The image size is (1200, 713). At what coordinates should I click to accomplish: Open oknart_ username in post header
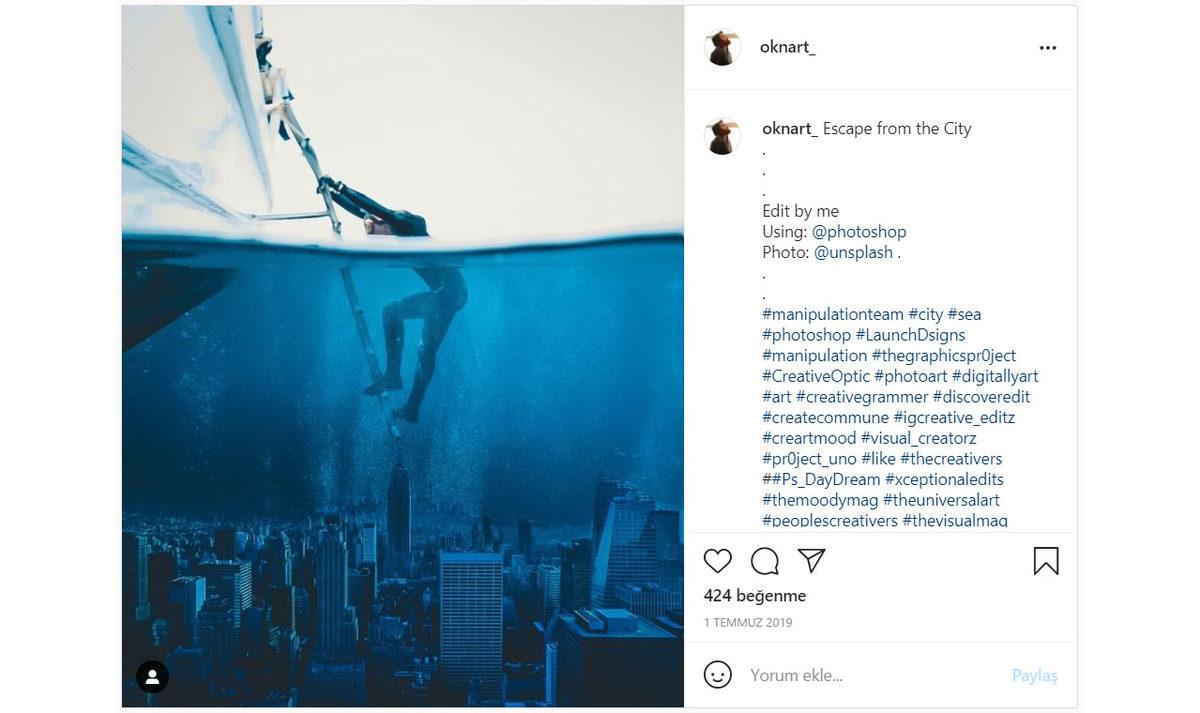click(787, 47)
